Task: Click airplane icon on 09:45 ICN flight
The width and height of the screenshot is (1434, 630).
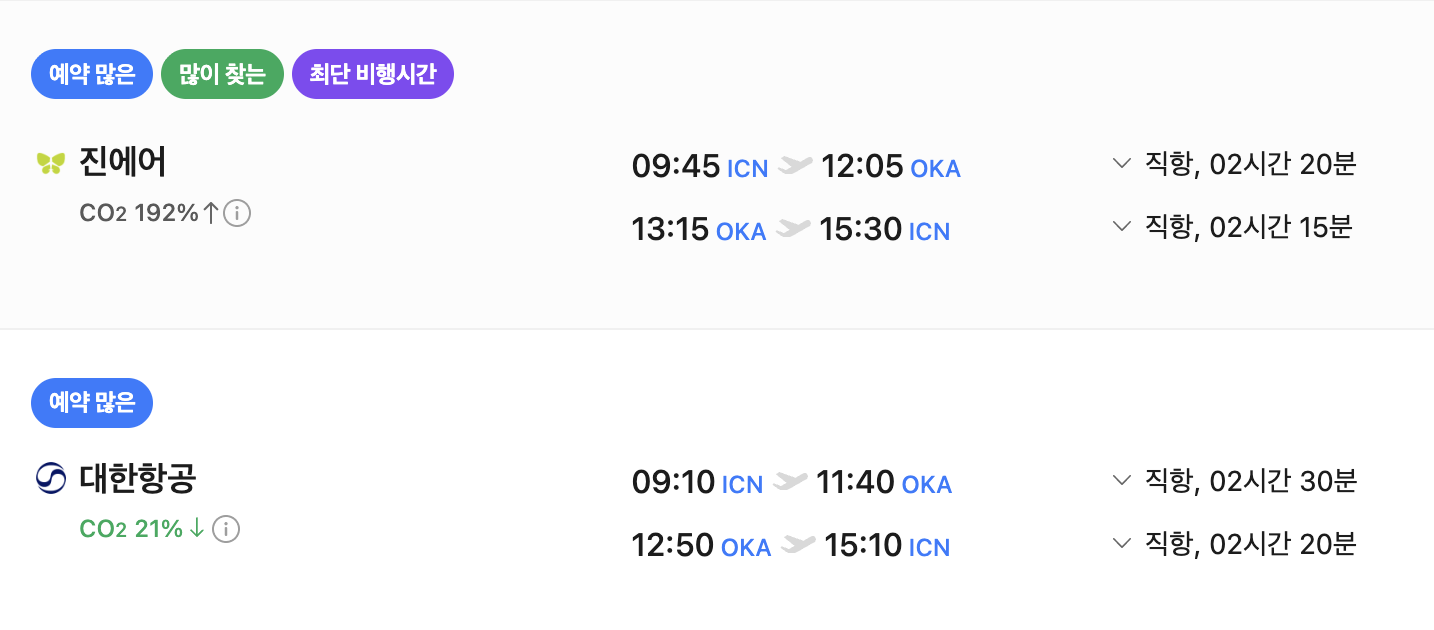Action: tap(795, 165)
